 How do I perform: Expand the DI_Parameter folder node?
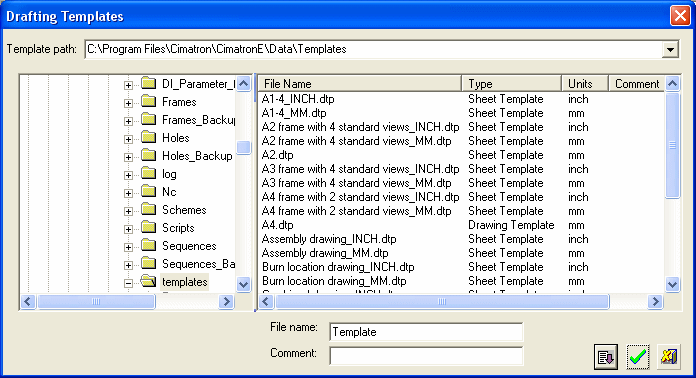click(128, 85)
